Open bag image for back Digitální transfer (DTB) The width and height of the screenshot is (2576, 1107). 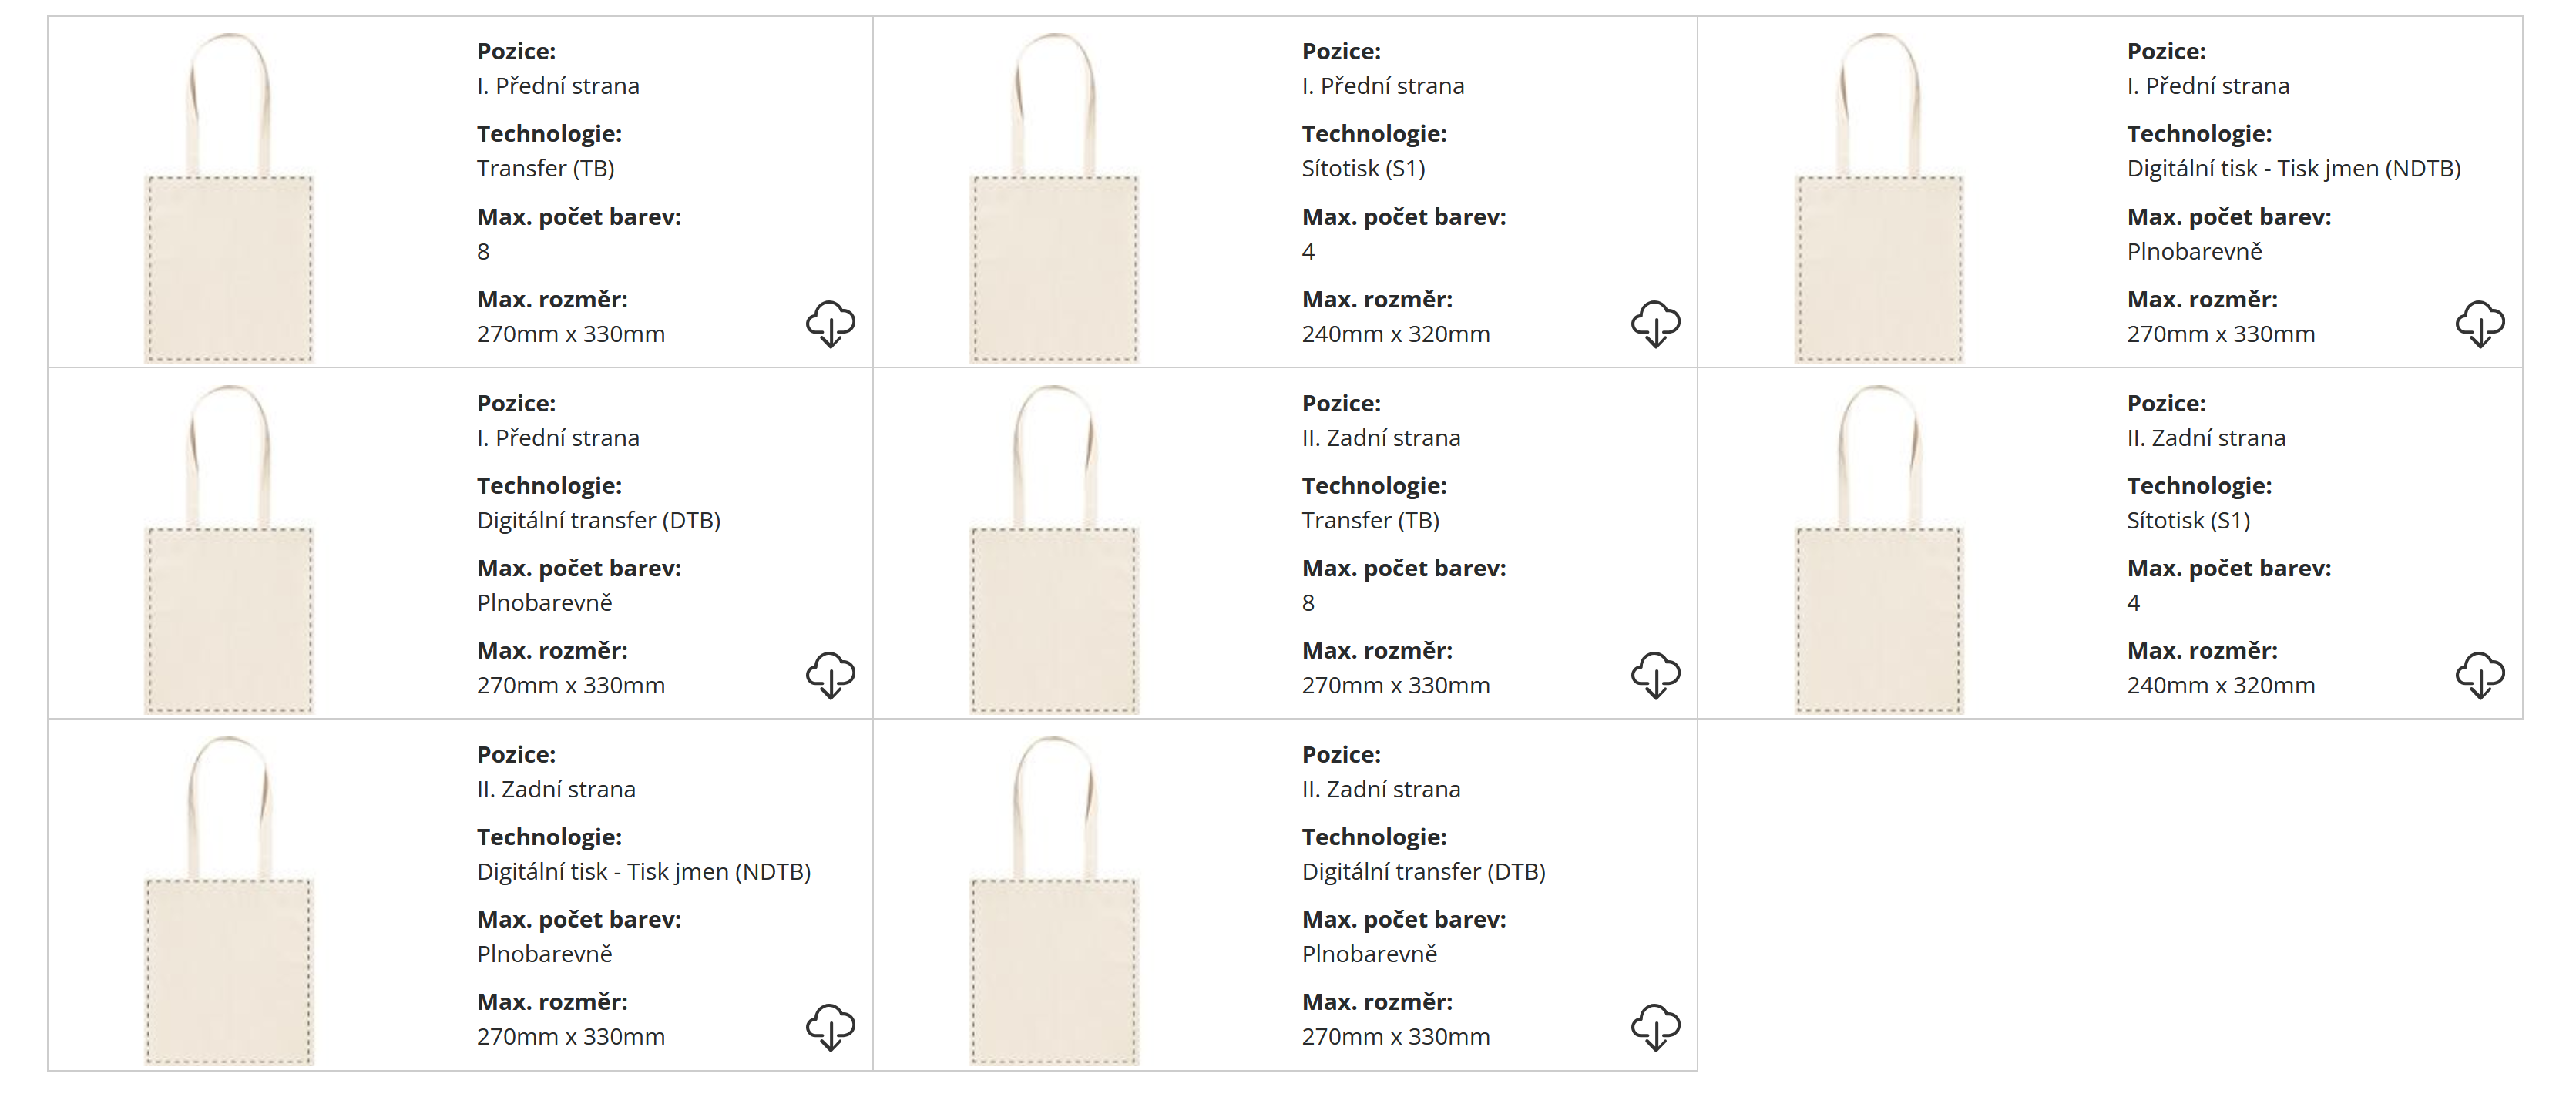click(1054, 900)
